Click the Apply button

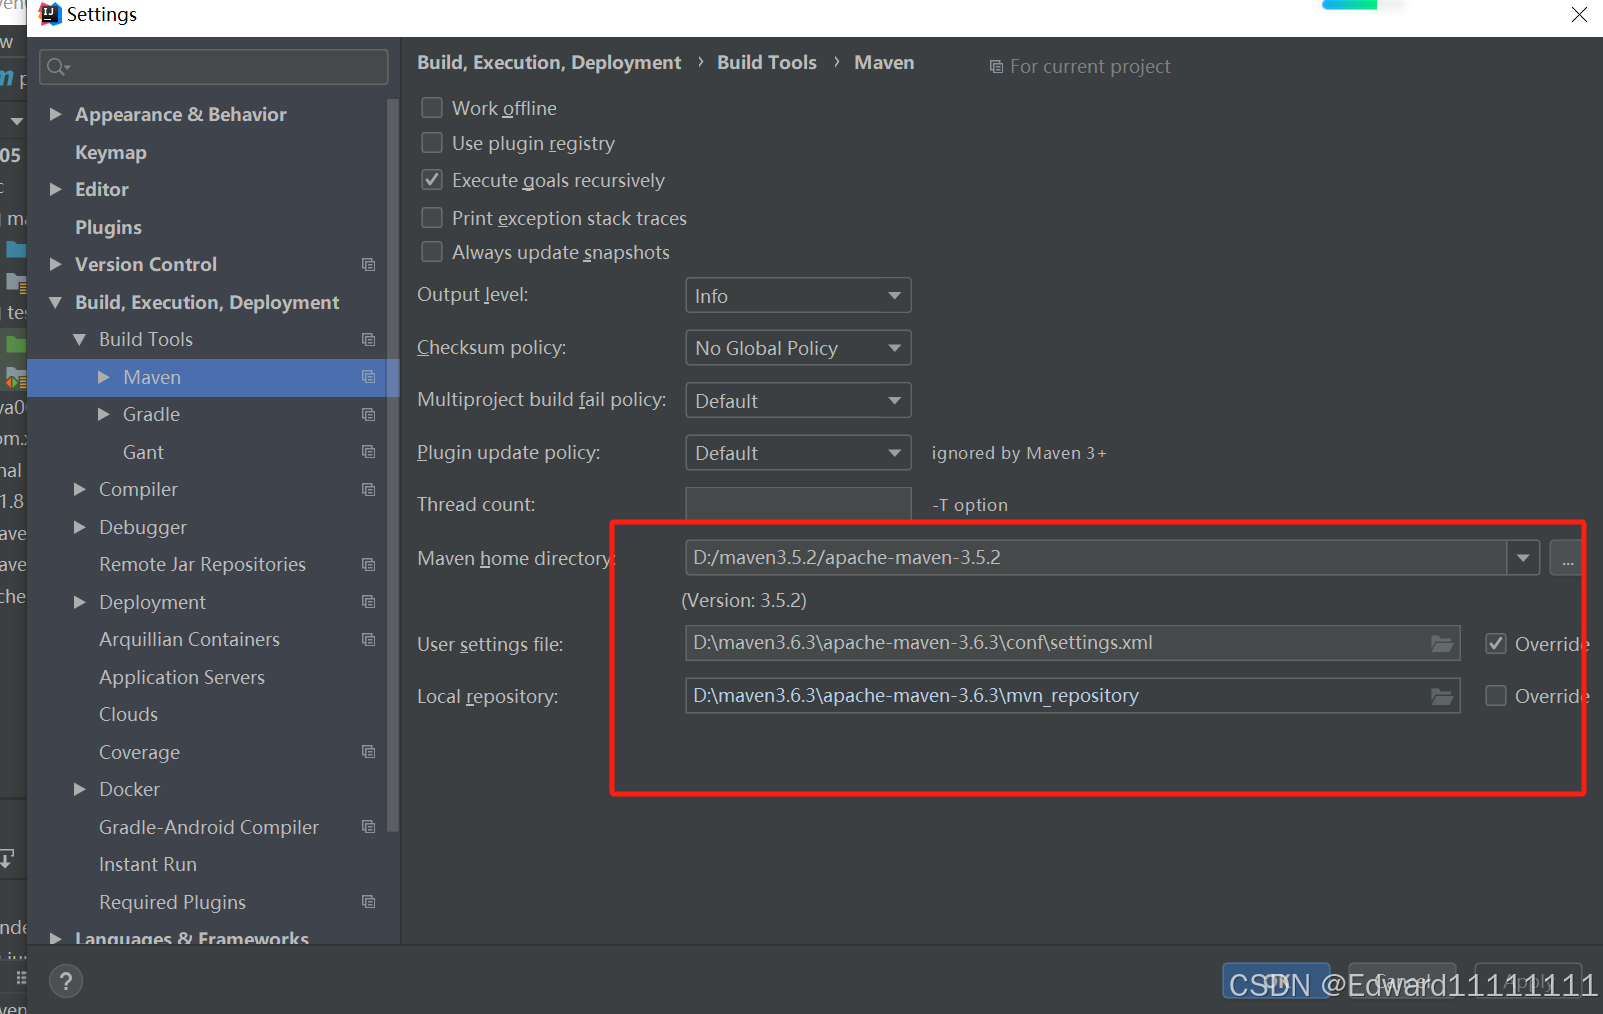[x=1529, y=982]
